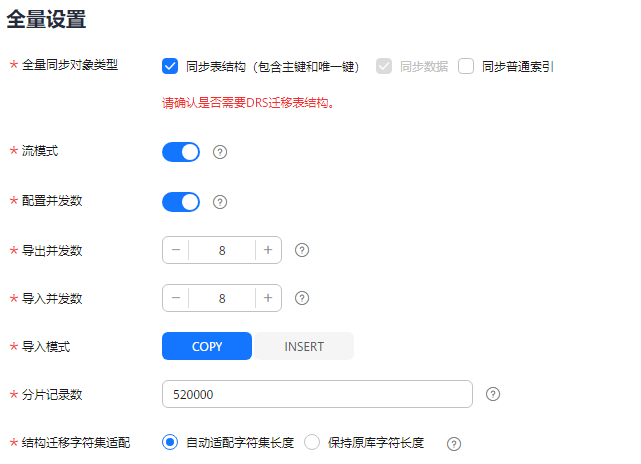Click help icon for 导出并发数
Viewport: 641px width, 464px height.
302,250
